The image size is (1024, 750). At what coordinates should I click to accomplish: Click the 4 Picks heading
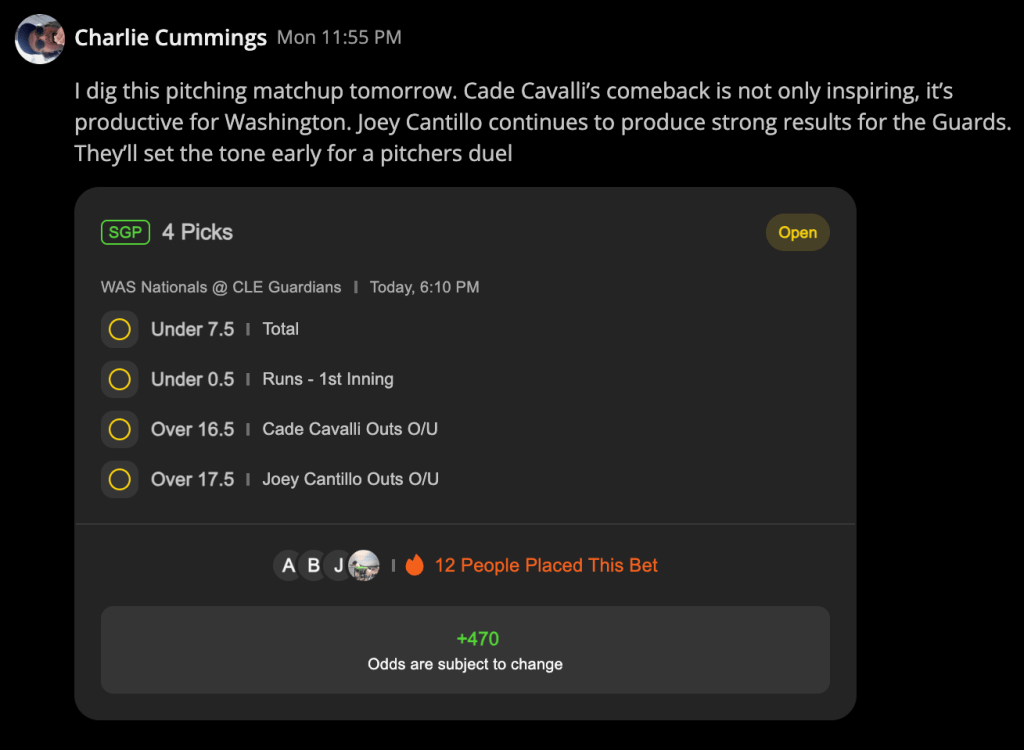point(197,232)
